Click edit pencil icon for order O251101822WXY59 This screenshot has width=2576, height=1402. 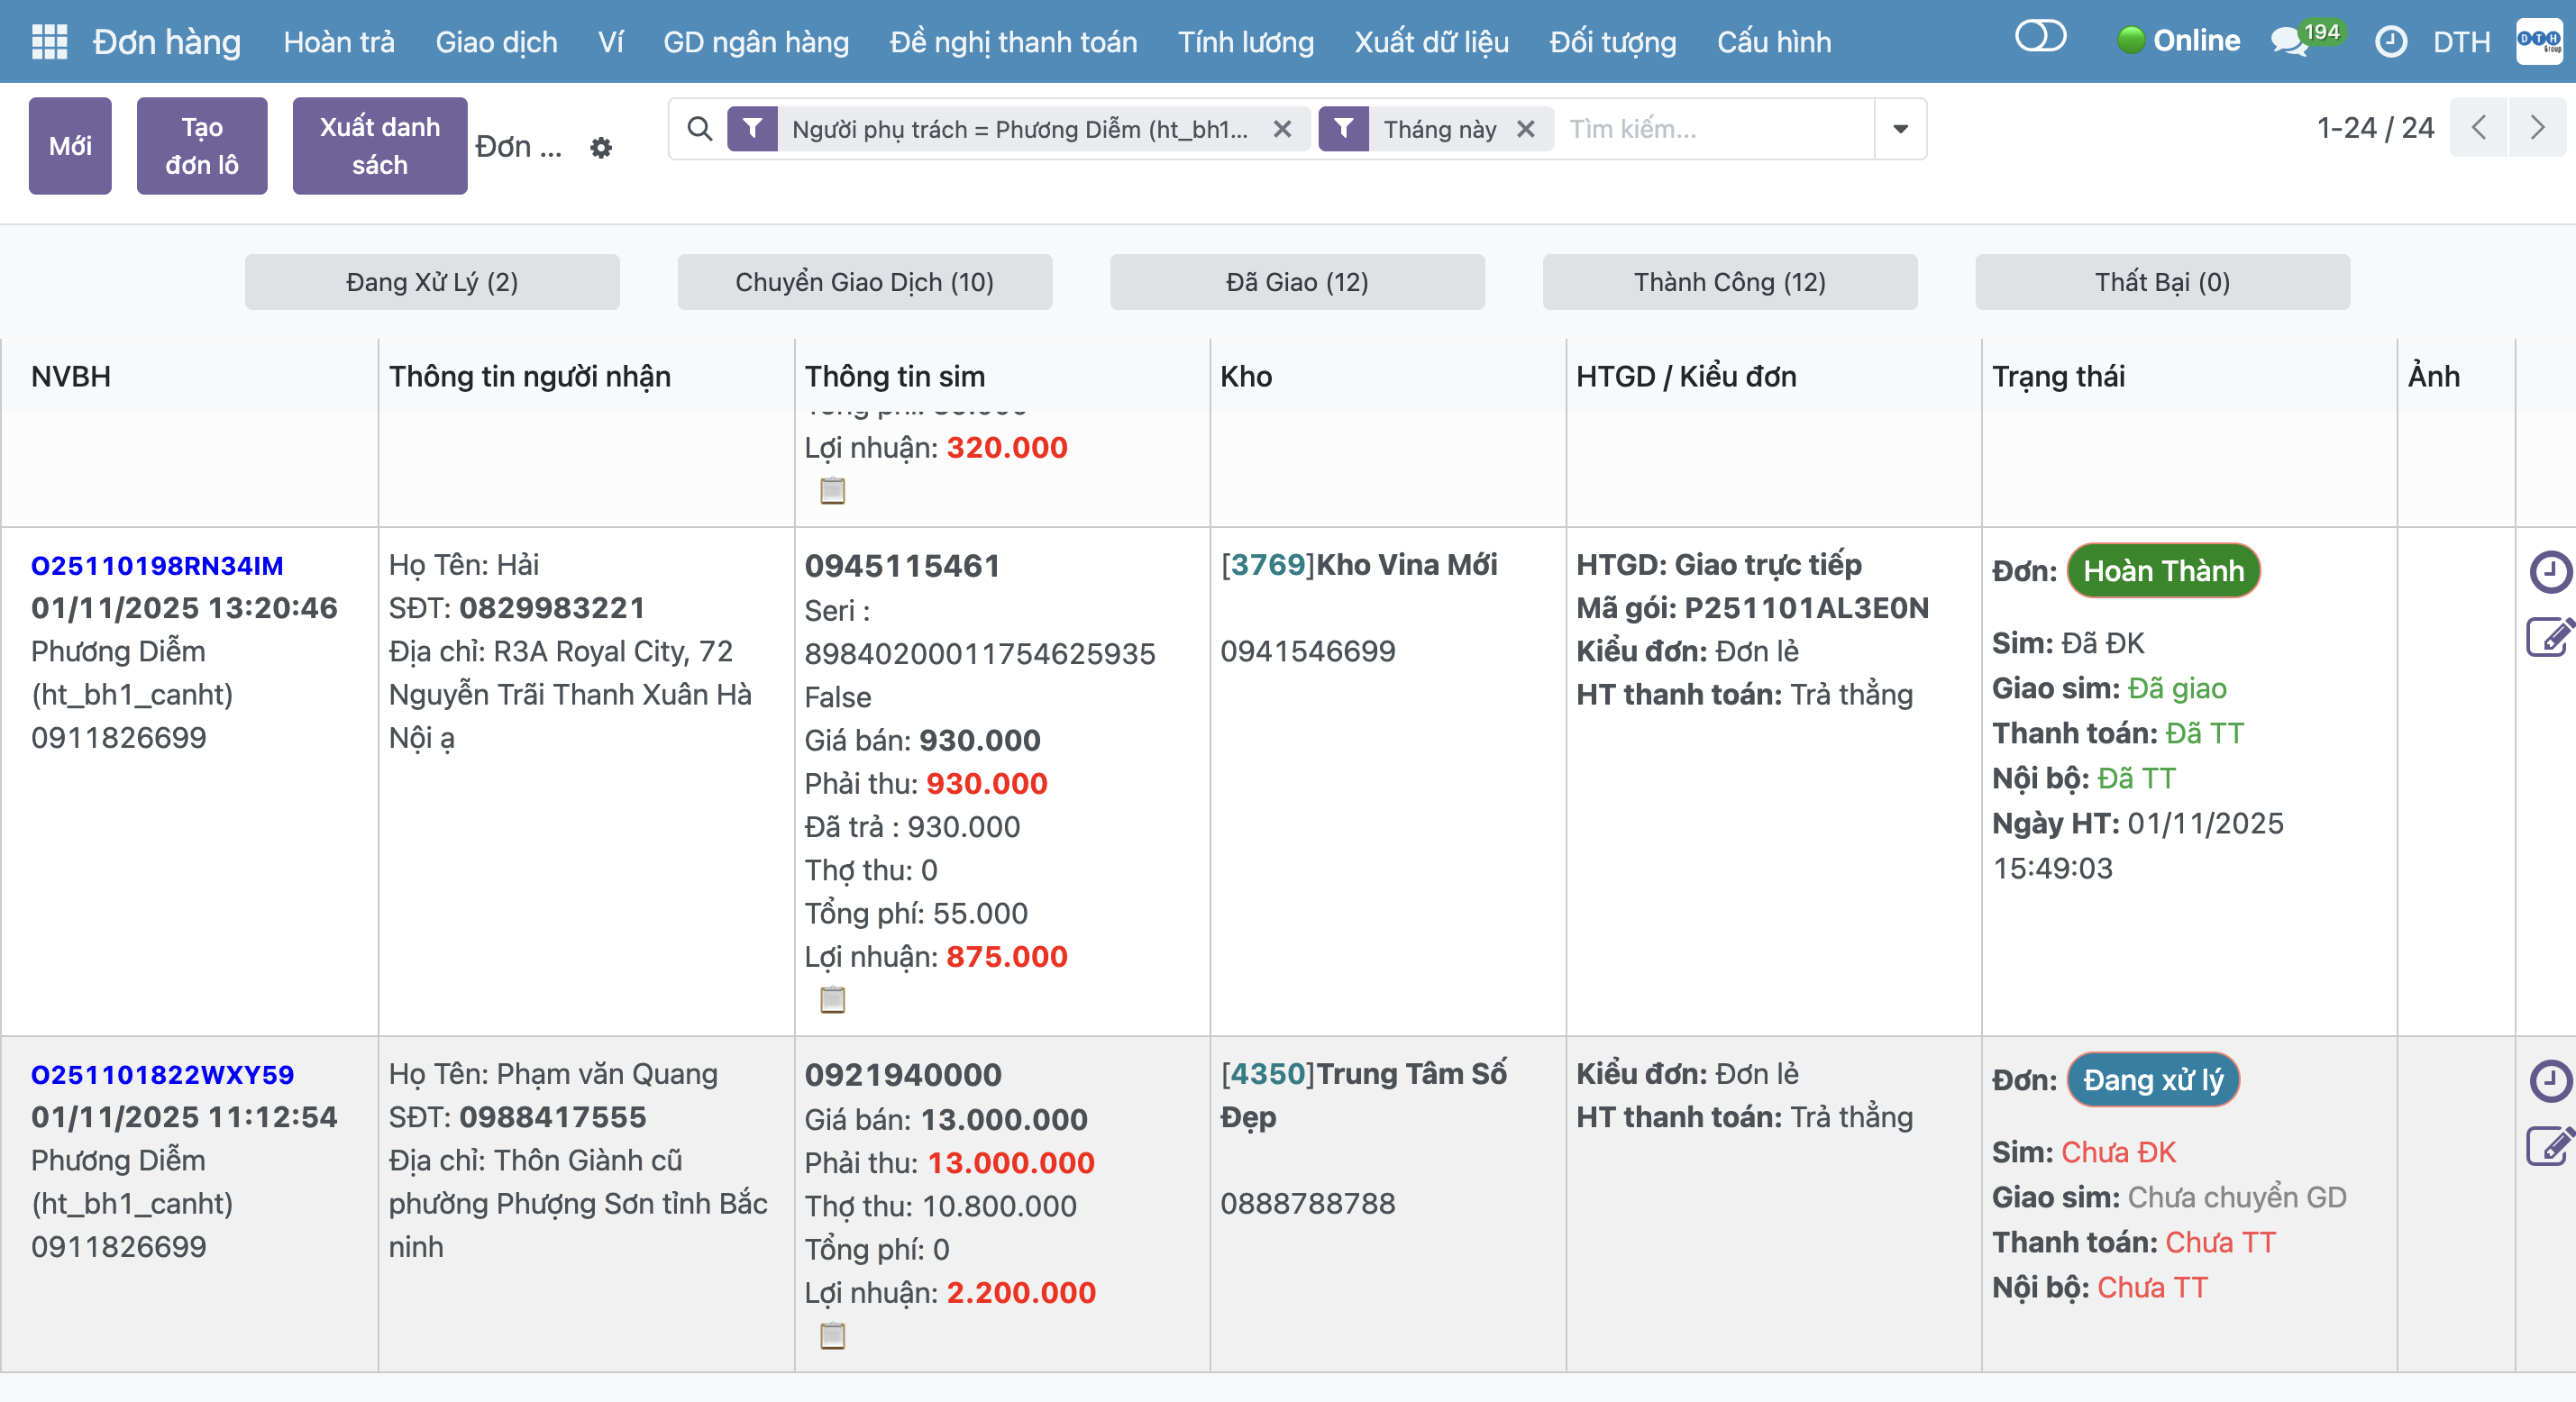tap(2549, 1146)
